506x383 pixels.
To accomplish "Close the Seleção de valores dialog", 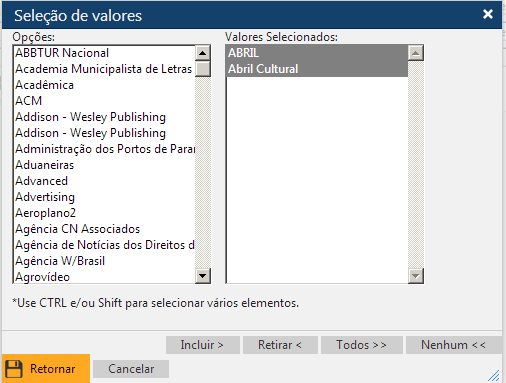I will (488, 14).
